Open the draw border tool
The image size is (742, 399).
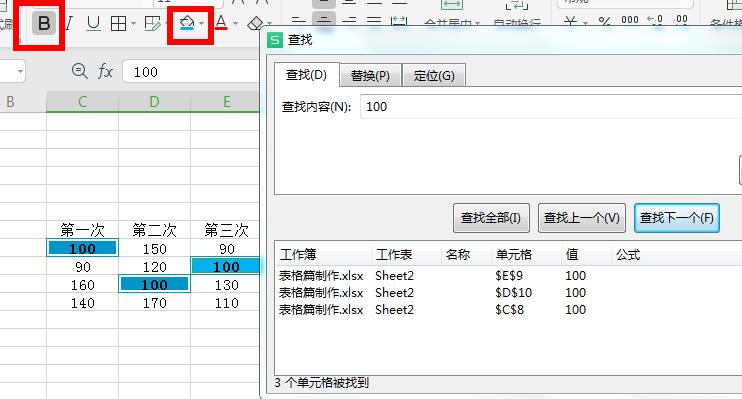[152, 23]
